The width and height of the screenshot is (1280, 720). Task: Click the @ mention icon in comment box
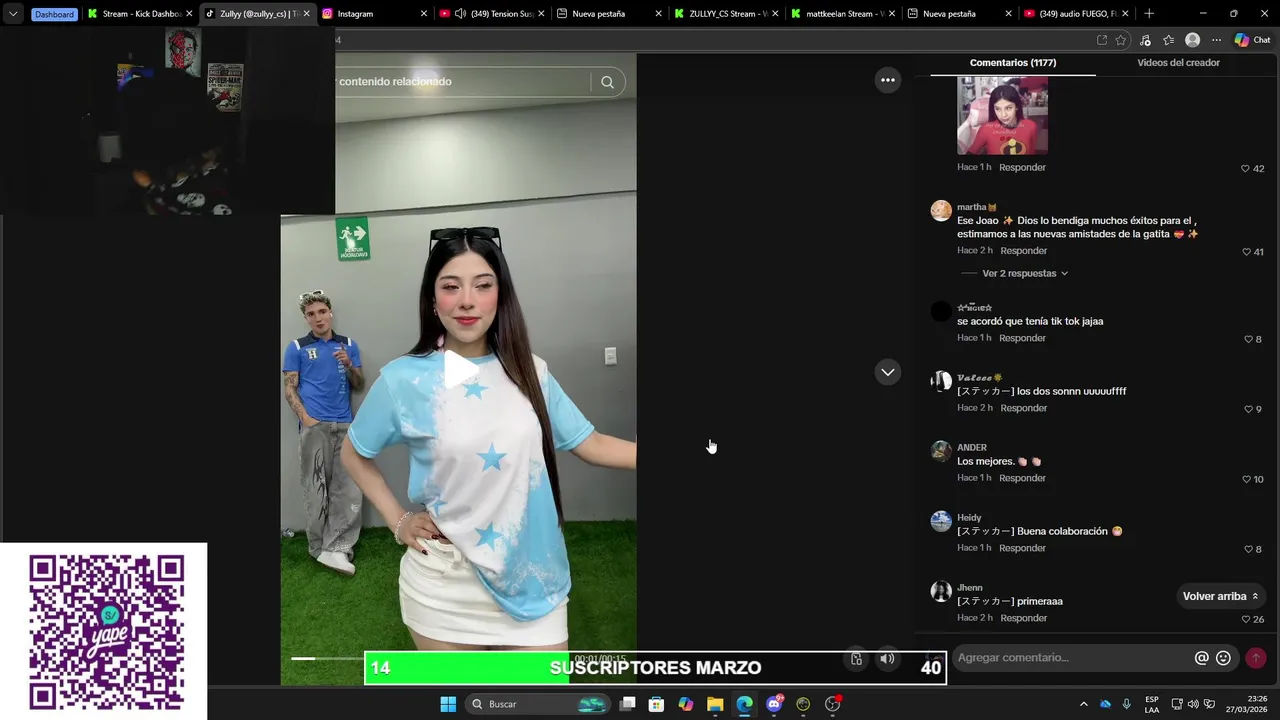1201,658
